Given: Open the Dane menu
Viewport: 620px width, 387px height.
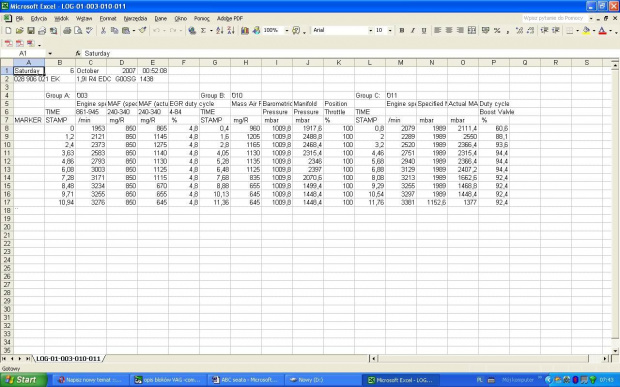Looking at the screenshot, I should tap(161, 19).
